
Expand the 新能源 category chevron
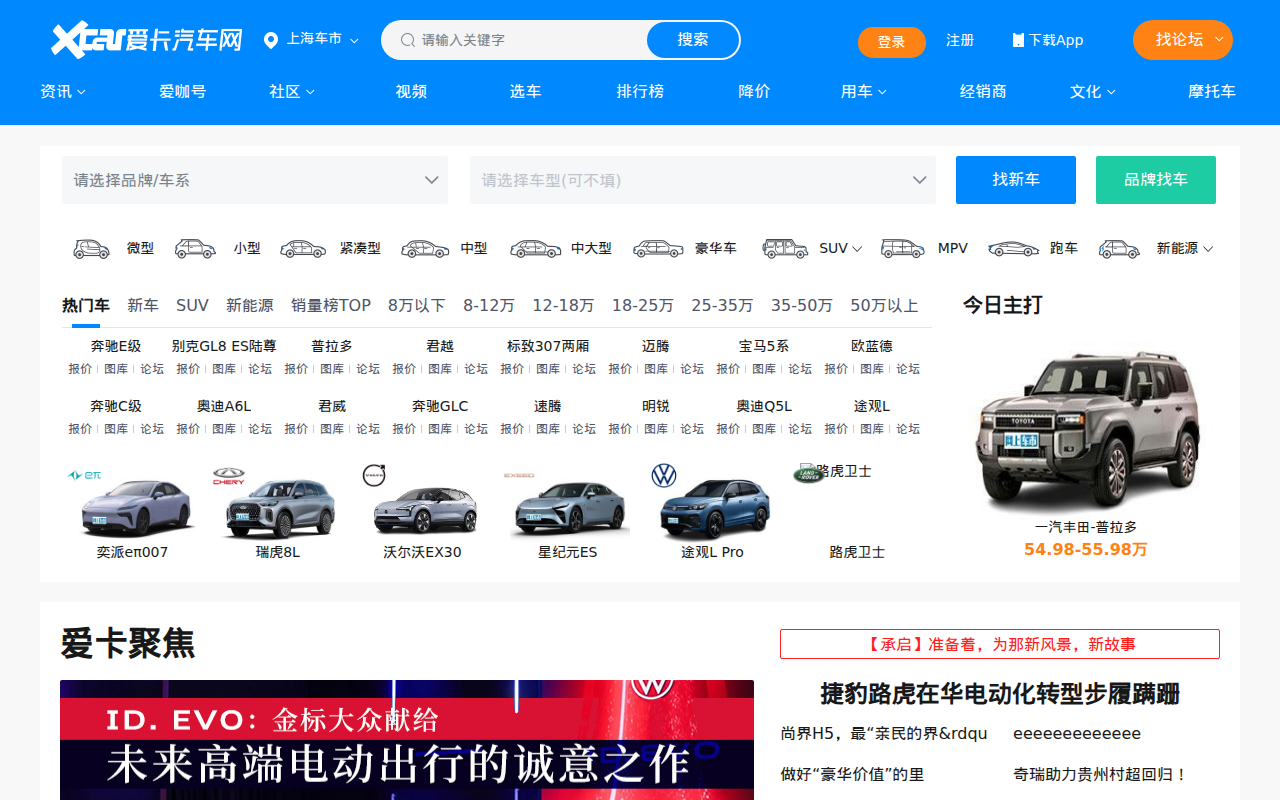(1208, 249)
